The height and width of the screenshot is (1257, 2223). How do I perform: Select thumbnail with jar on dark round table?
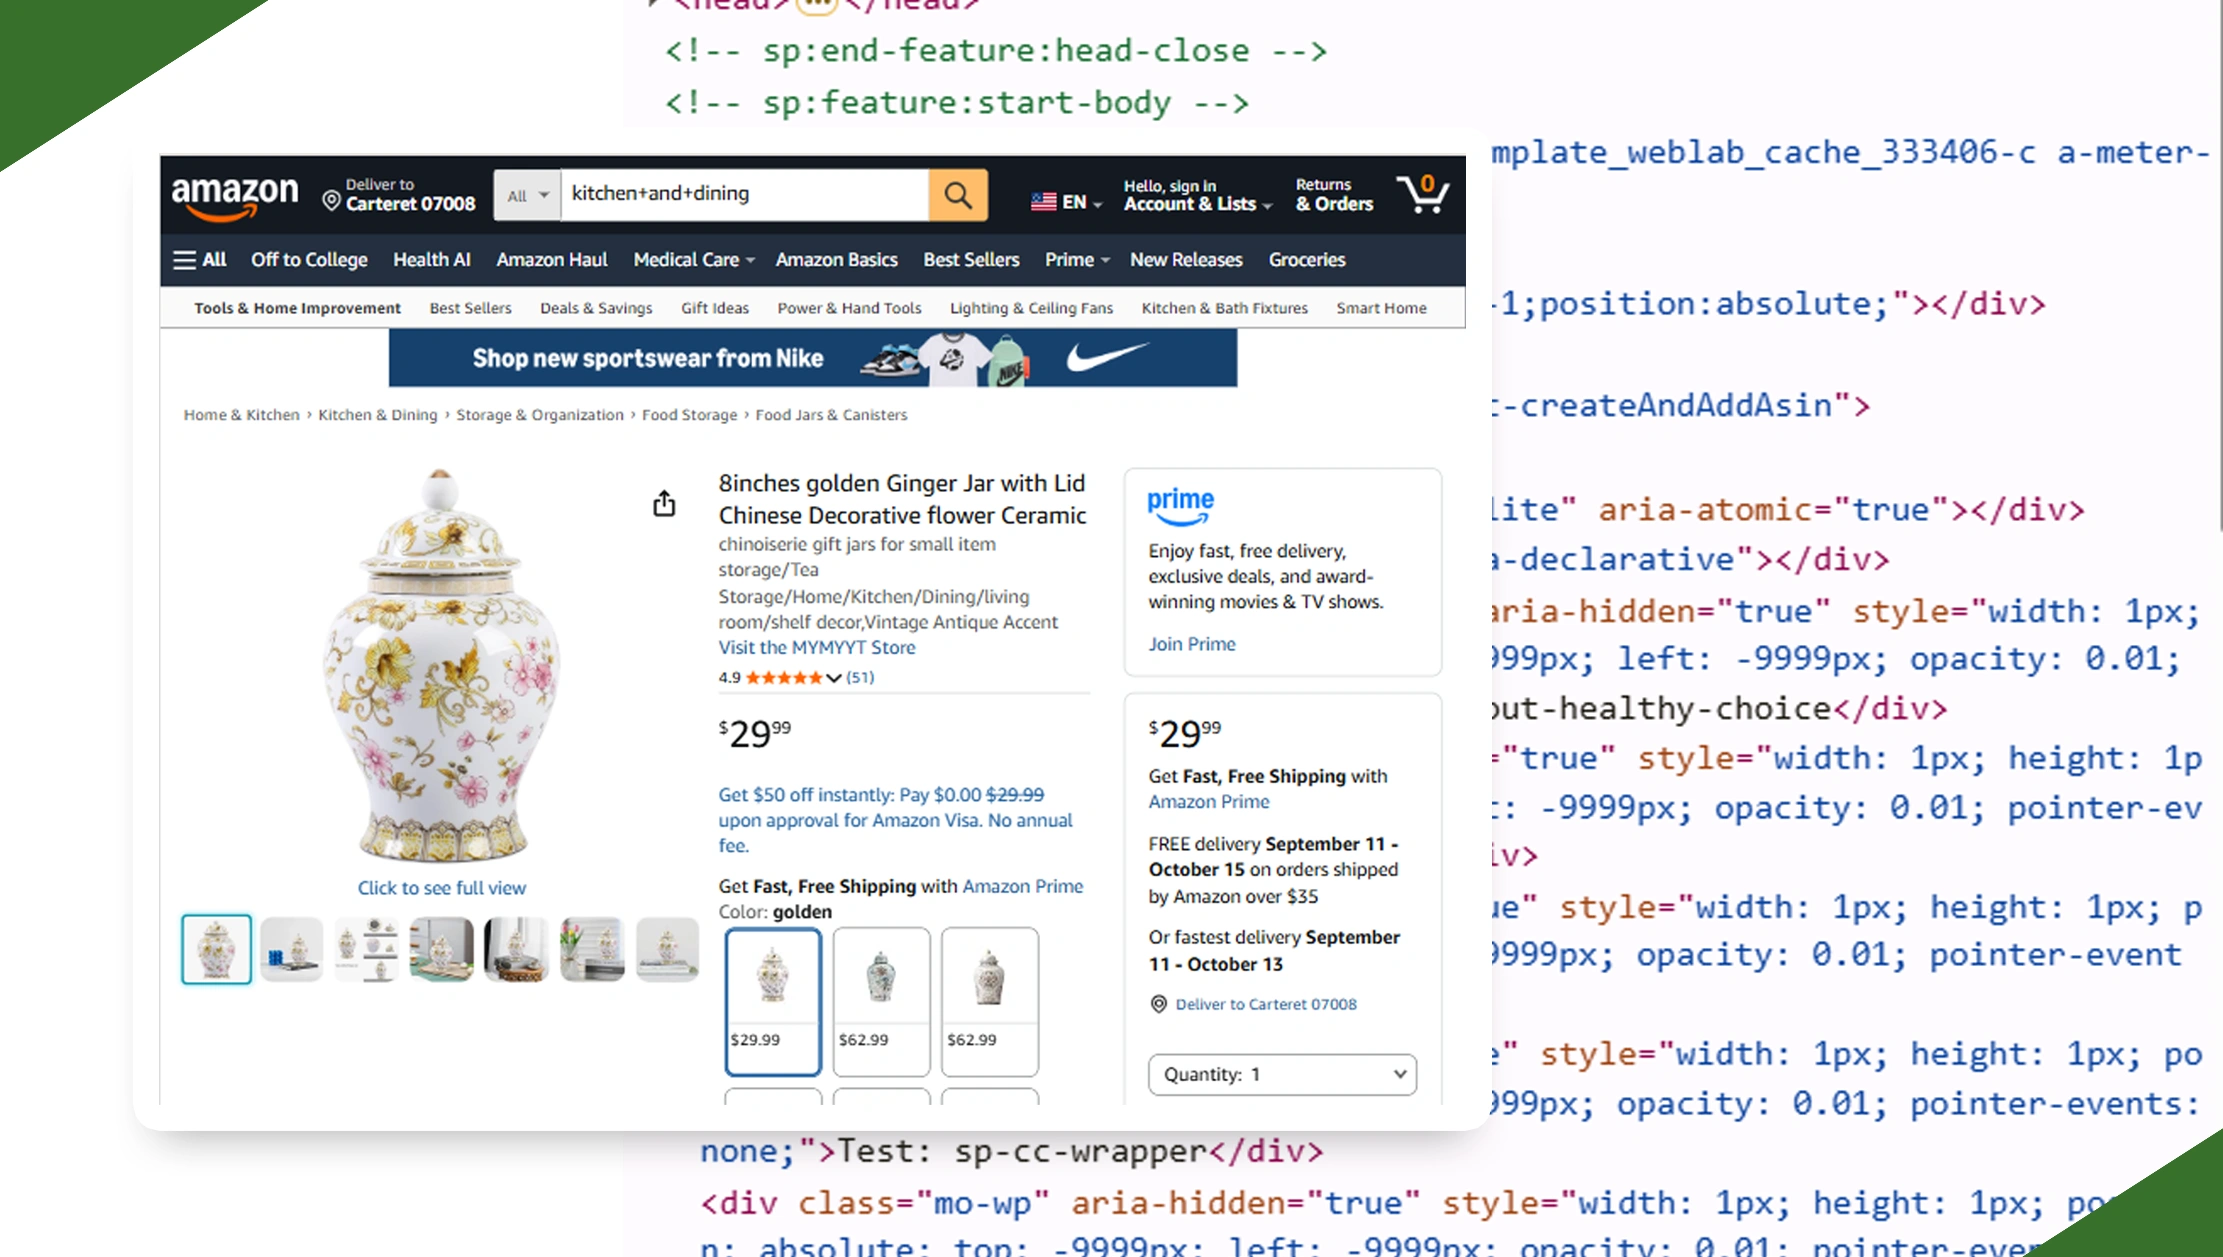click(516, 949)
